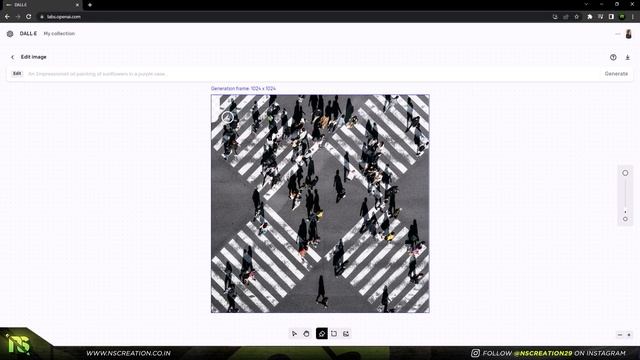
Task: Click the green browser profile icon
Action: (x=622, y=17)
